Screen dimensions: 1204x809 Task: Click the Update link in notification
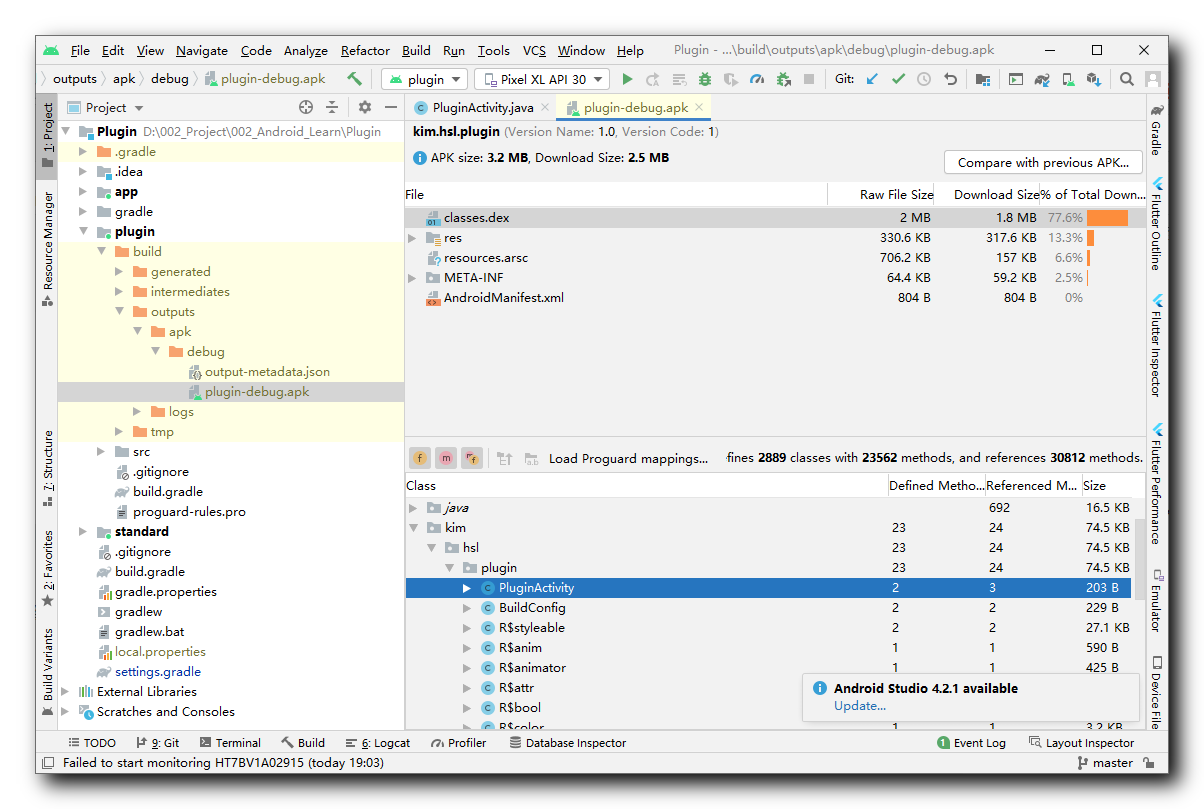pyautogui.click(x=859, y=706)
